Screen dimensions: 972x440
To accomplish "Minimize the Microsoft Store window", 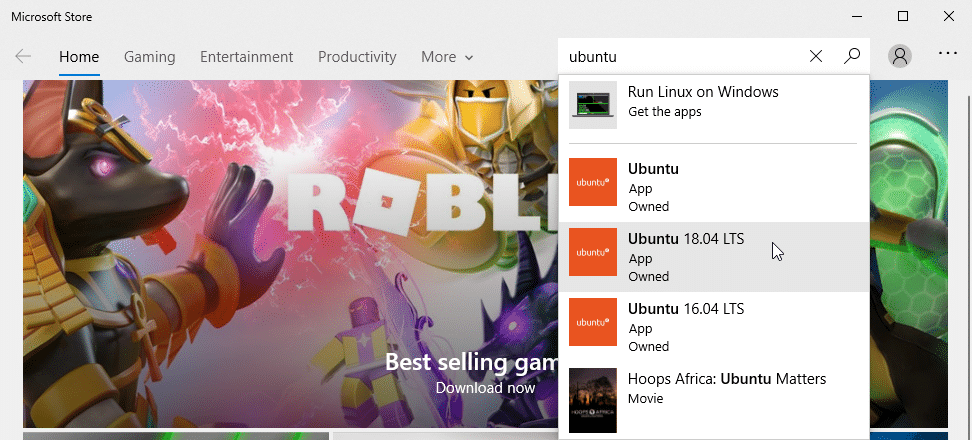I will point(857,16).
